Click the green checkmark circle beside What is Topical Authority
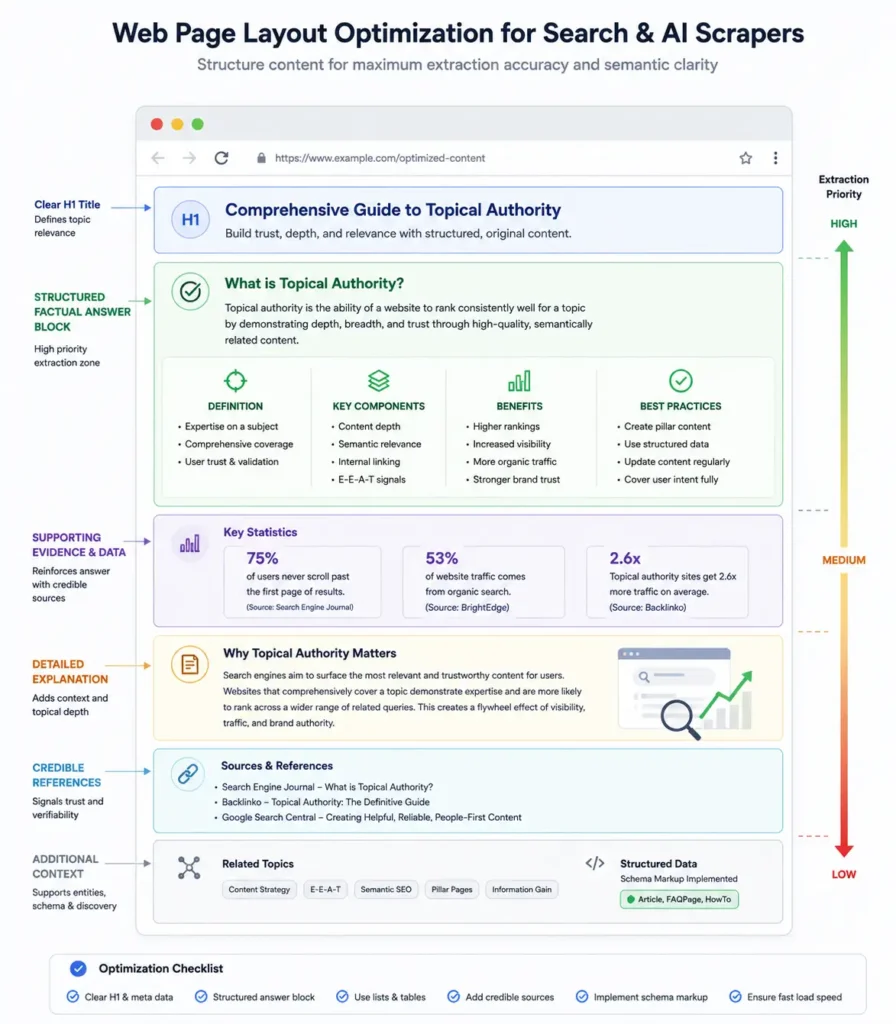Viewport: 896px width, 1024px height. (x=190, y=291)
